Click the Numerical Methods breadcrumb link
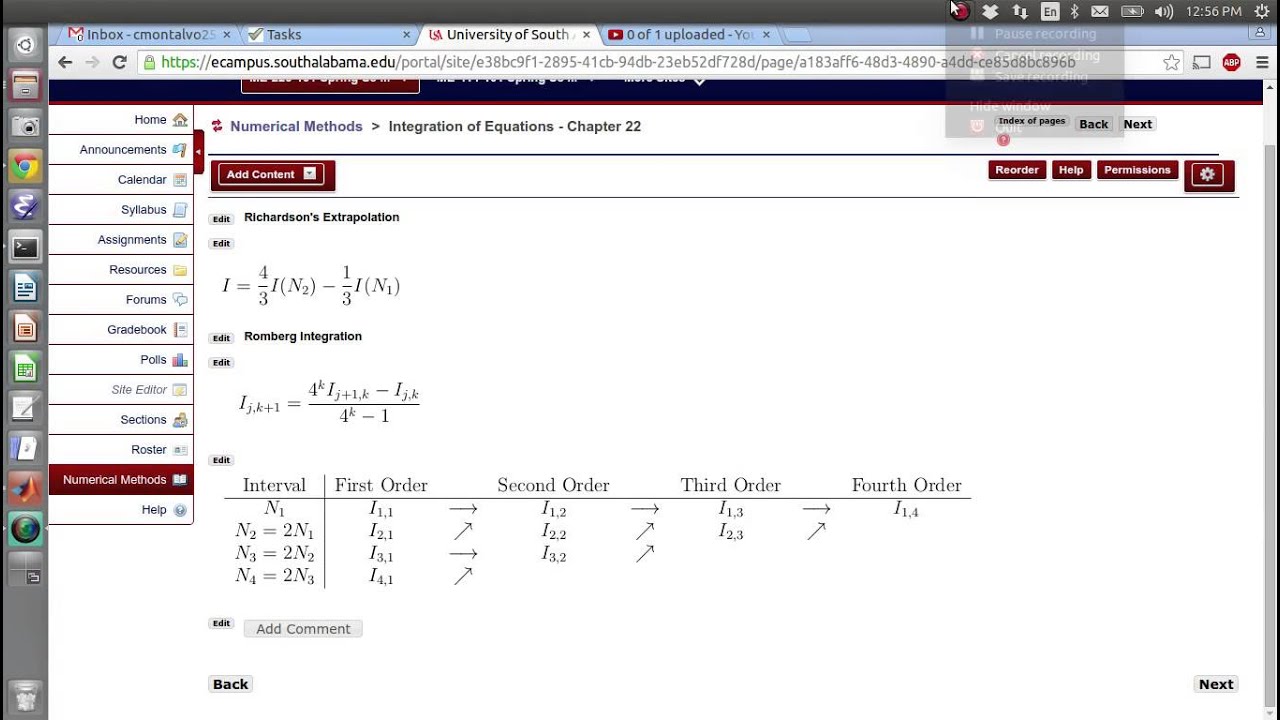 click(x=296, y=126)
